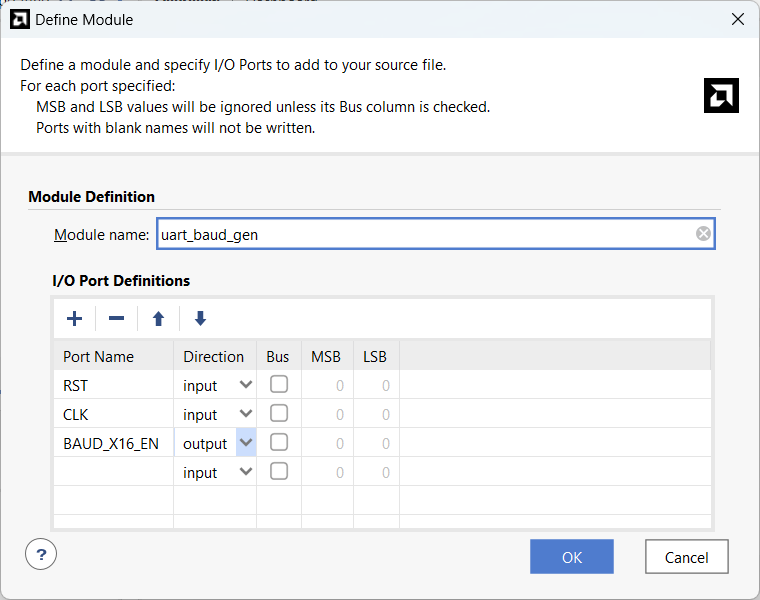Click the Module name text field
Image resolution: width=760 pixels, height=600 pixels.
(435, 234)
